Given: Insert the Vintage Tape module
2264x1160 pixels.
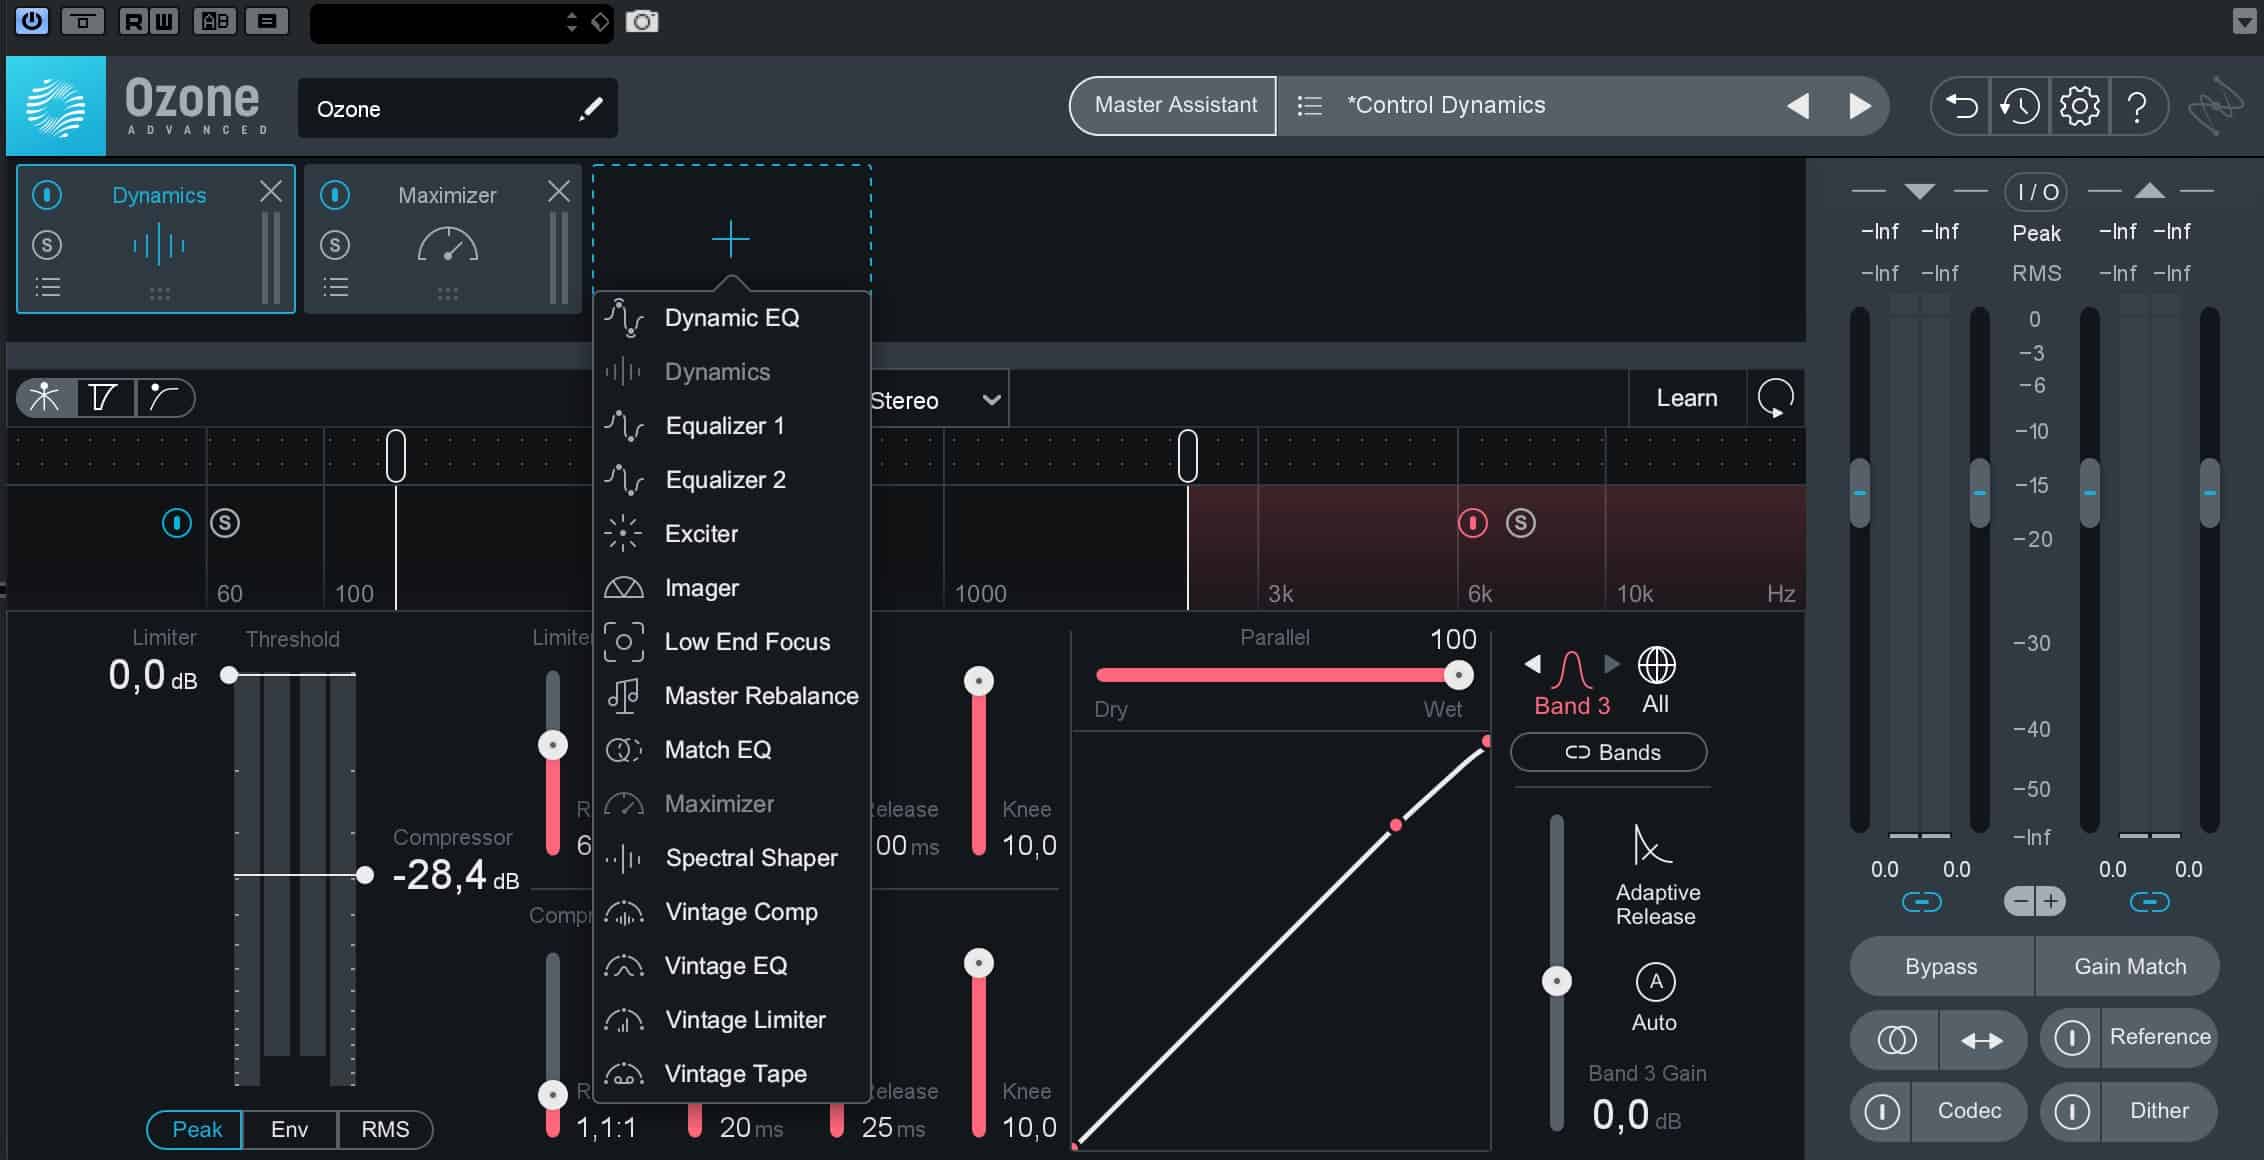Looking at the screenshot, I should [731, 1074].
